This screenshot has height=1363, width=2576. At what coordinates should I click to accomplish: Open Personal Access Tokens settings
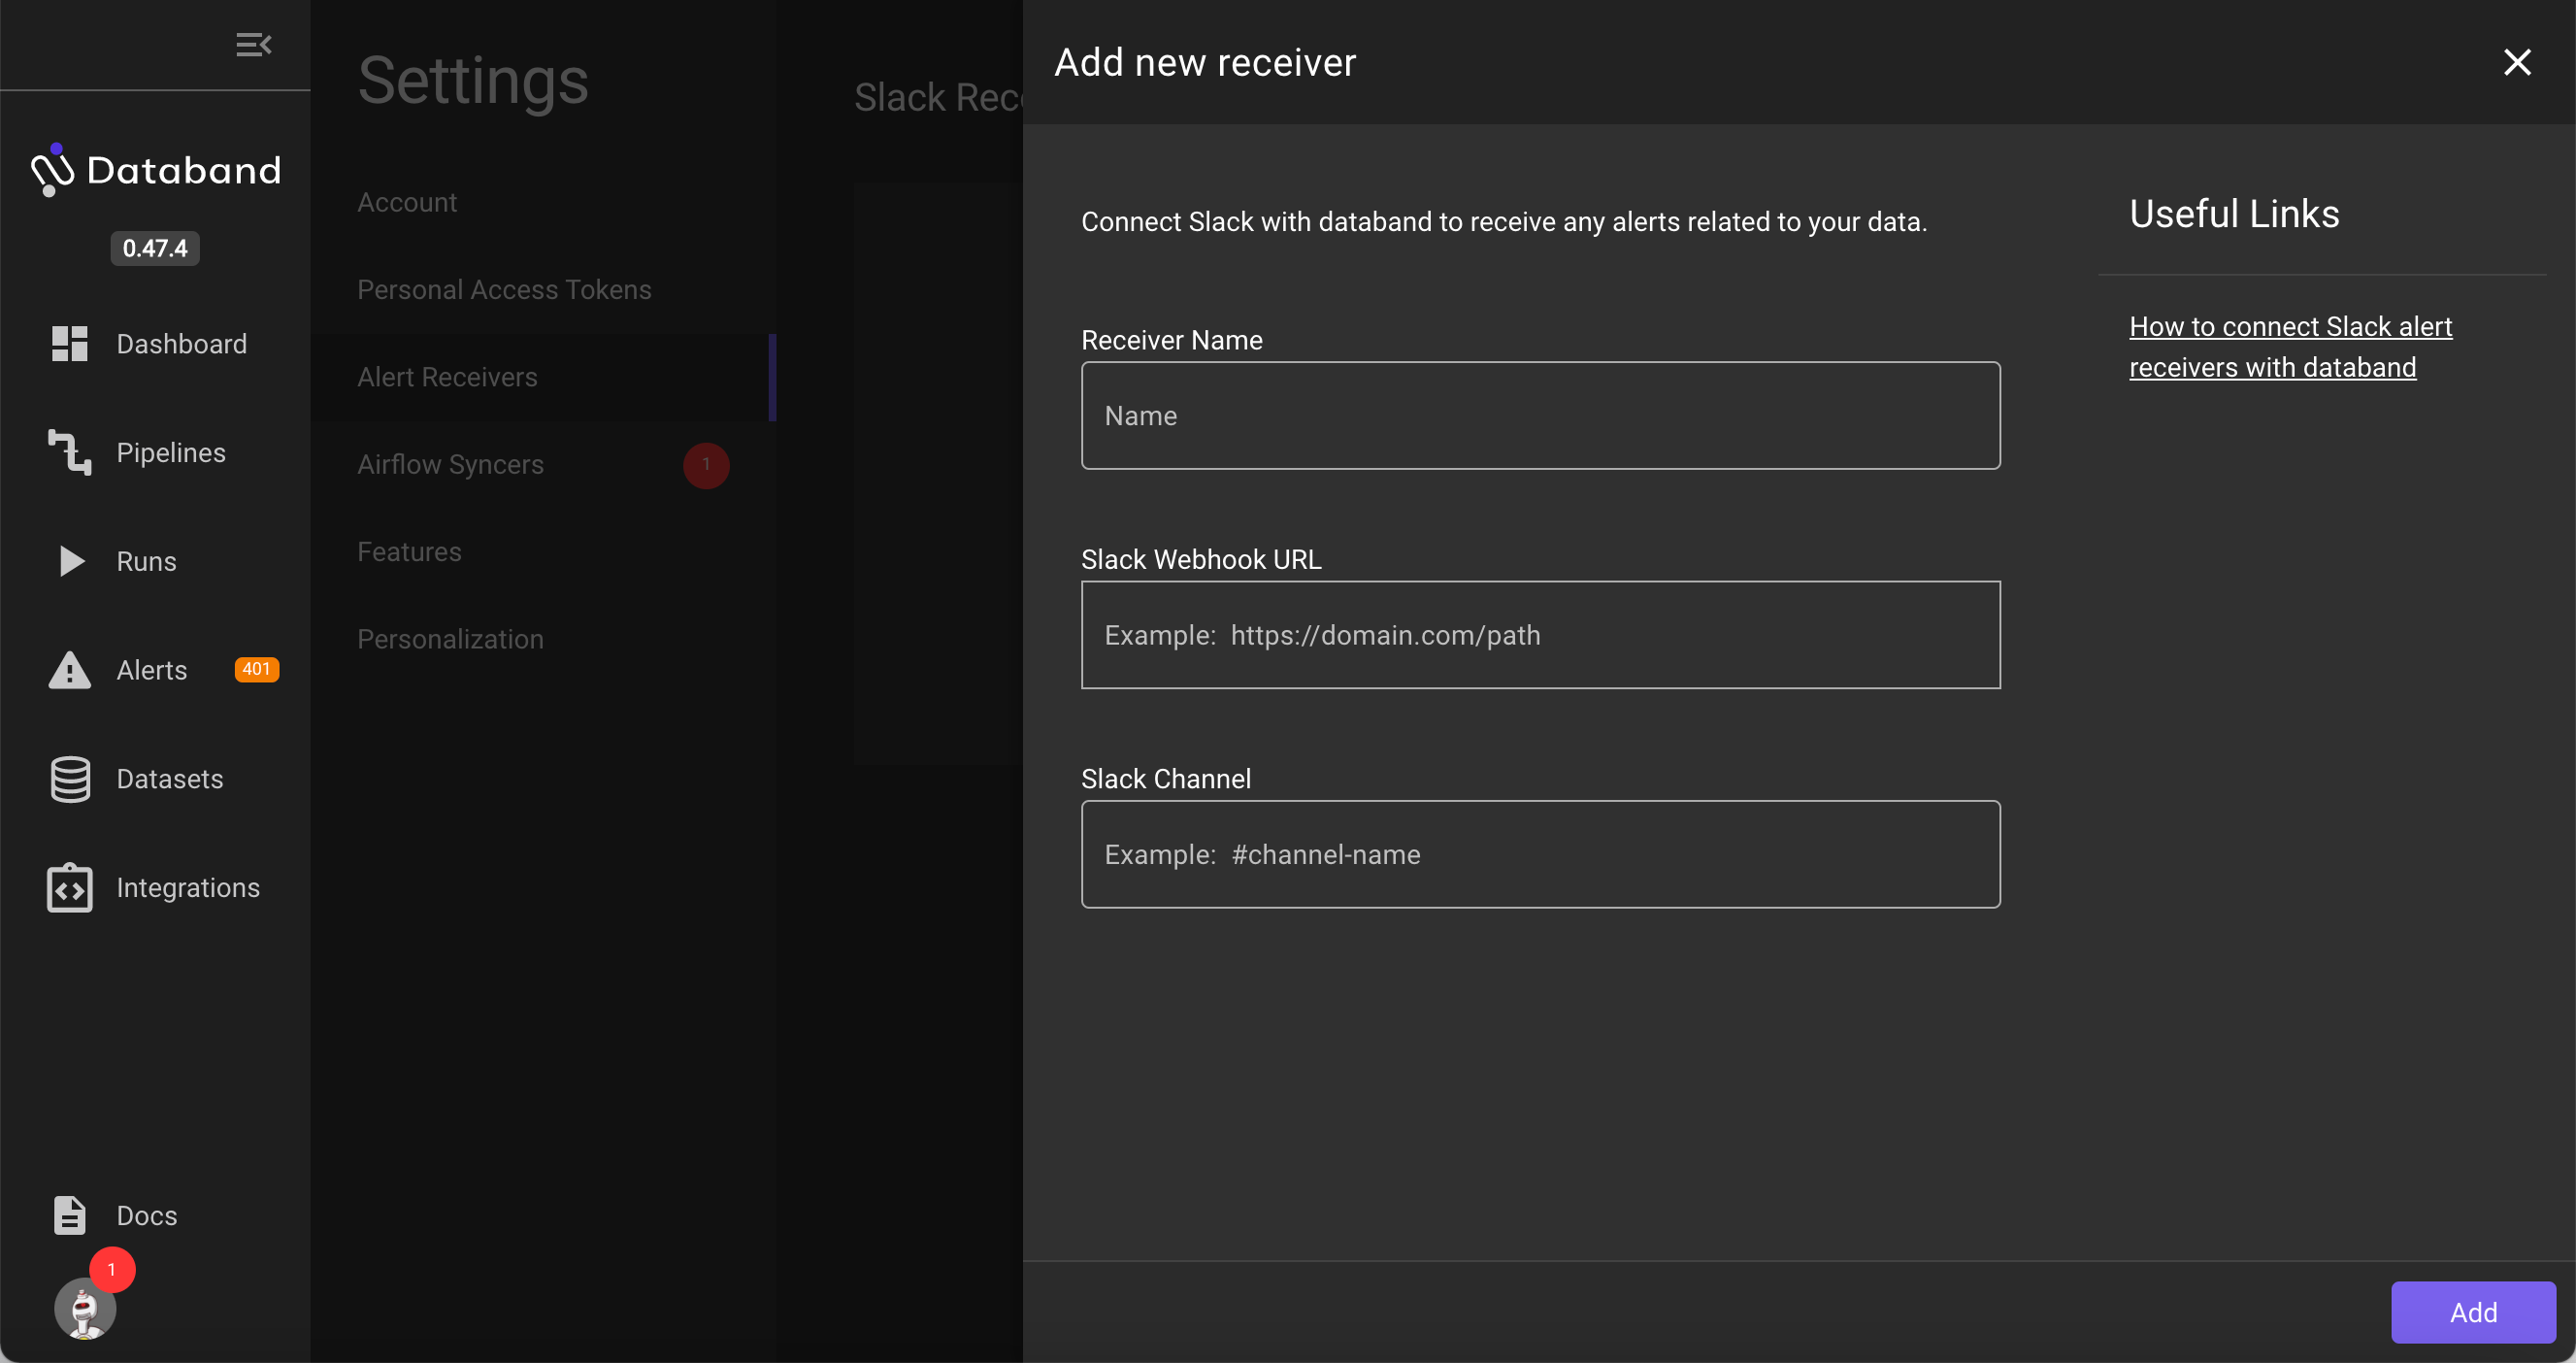coord(504,289)
